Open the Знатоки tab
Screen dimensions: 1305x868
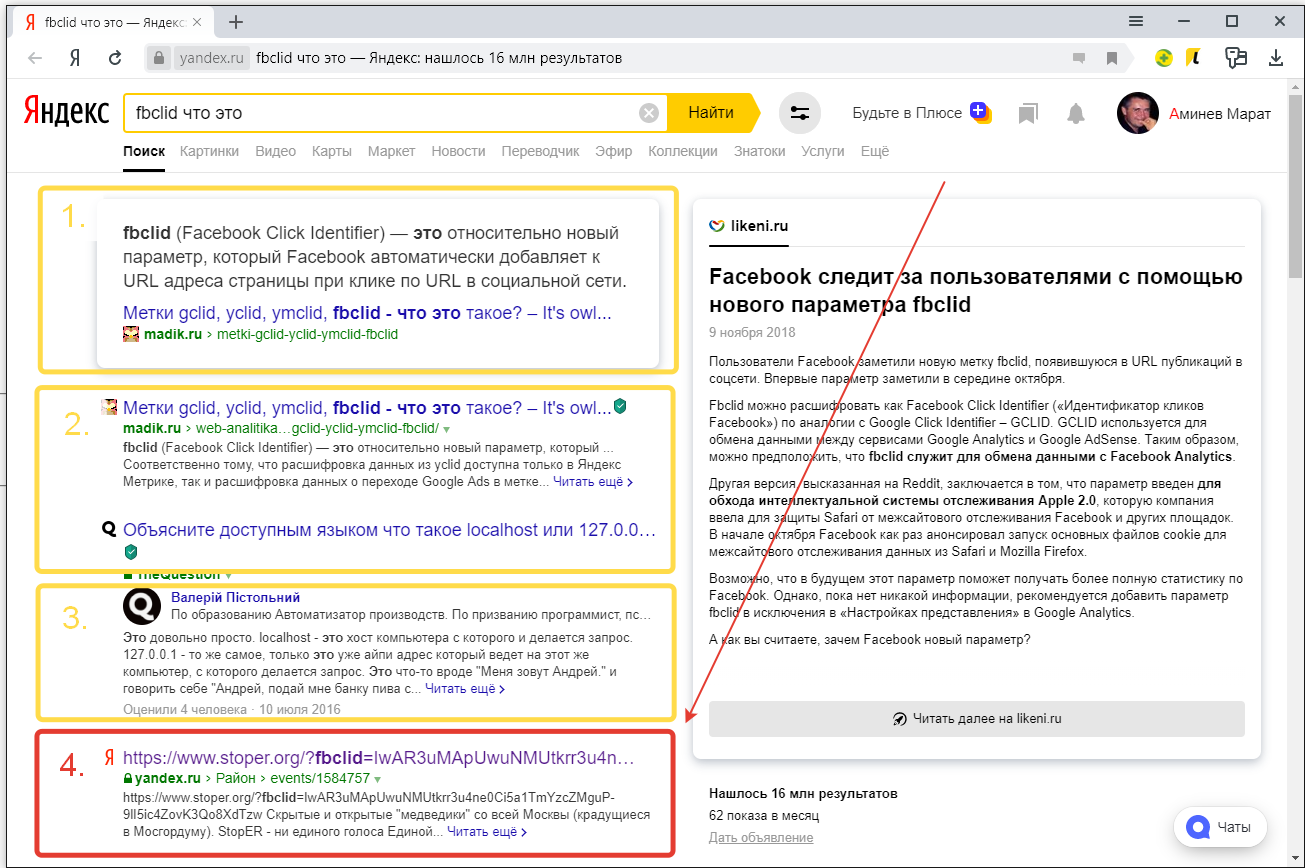point(760,151)
